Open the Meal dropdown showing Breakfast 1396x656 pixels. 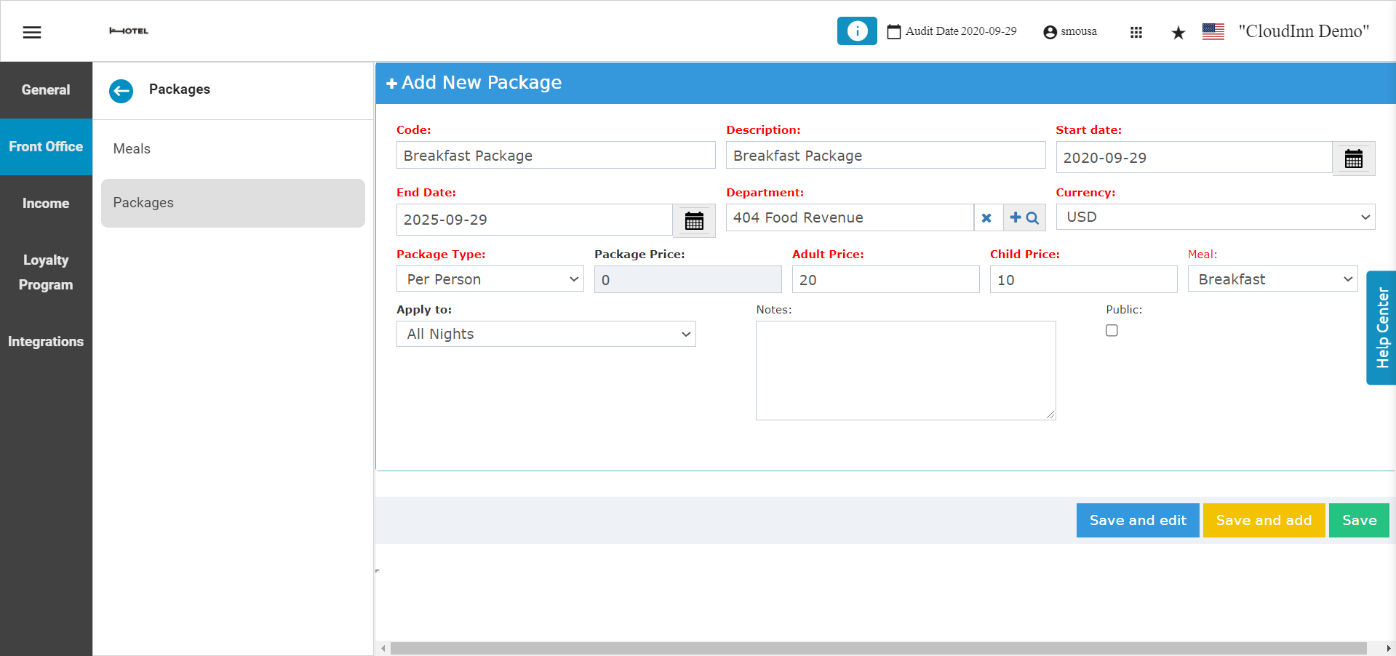[x=1273, y=279]
